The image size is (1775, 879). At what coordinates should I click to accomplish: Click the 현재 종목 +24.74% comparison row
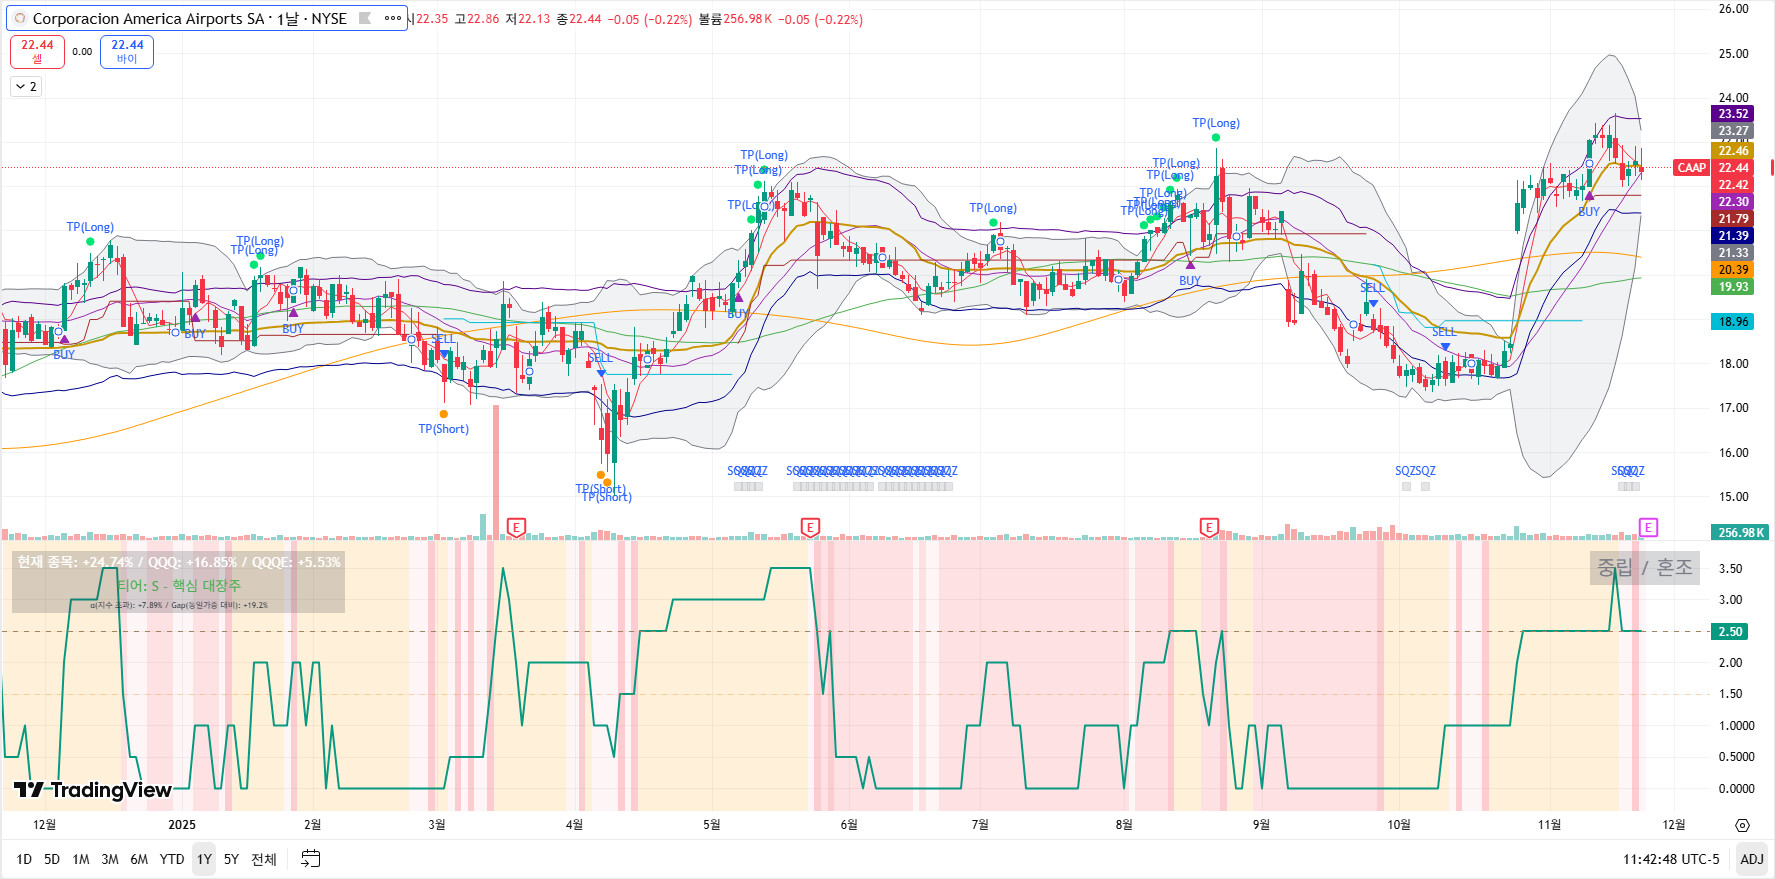tap(179, 562)
